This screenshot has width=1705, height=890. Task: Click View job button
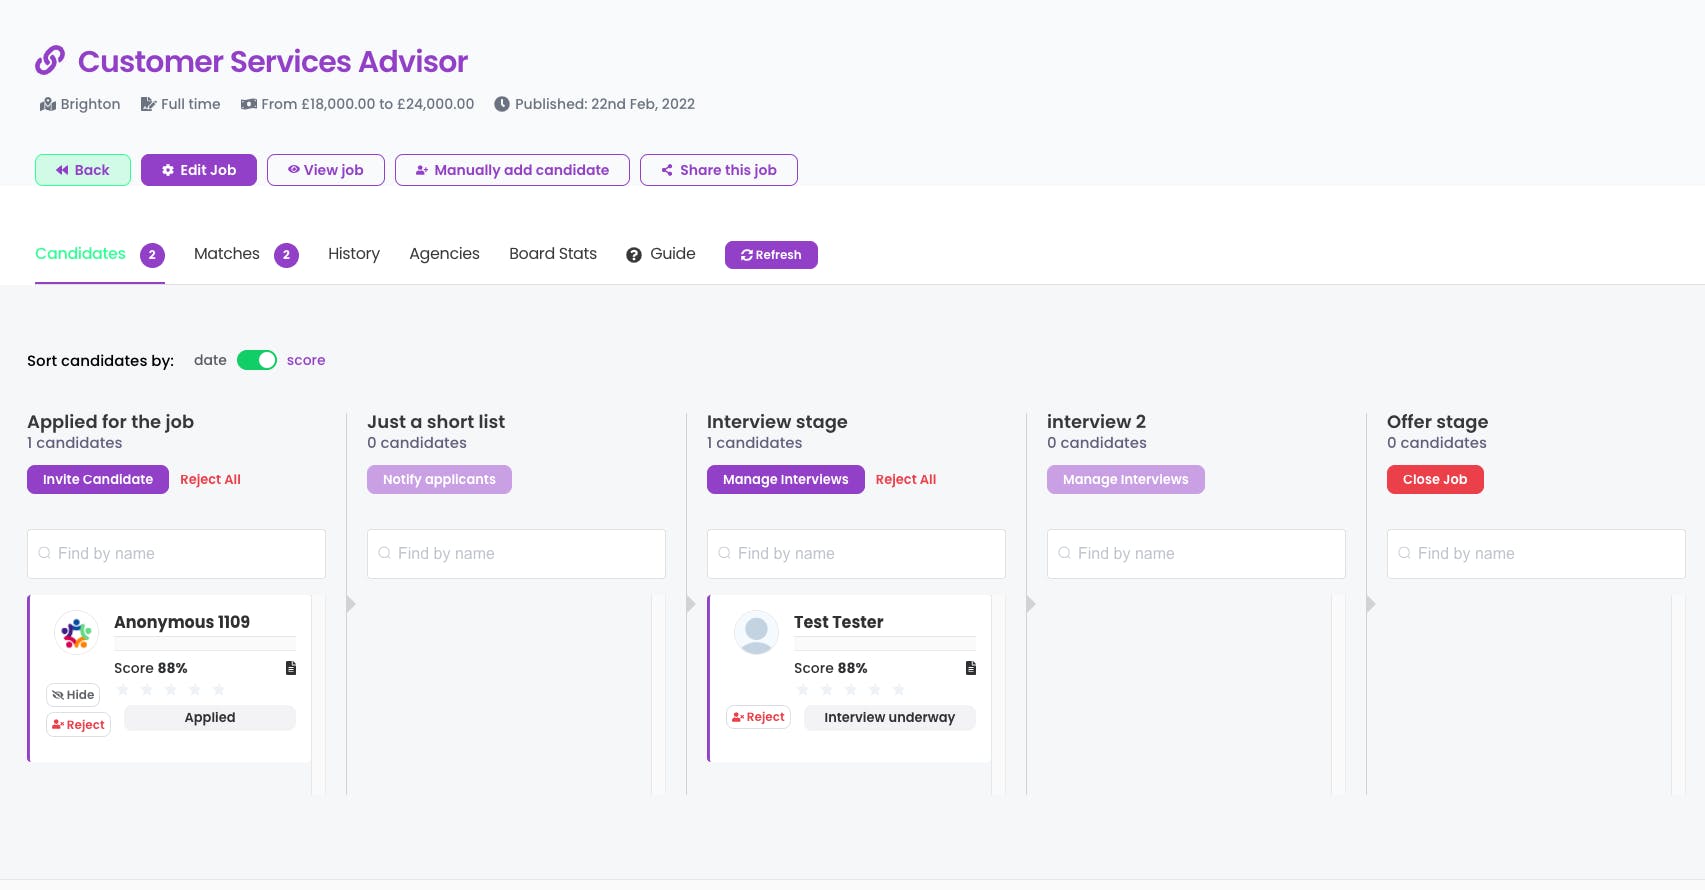(x=326, y=170)
